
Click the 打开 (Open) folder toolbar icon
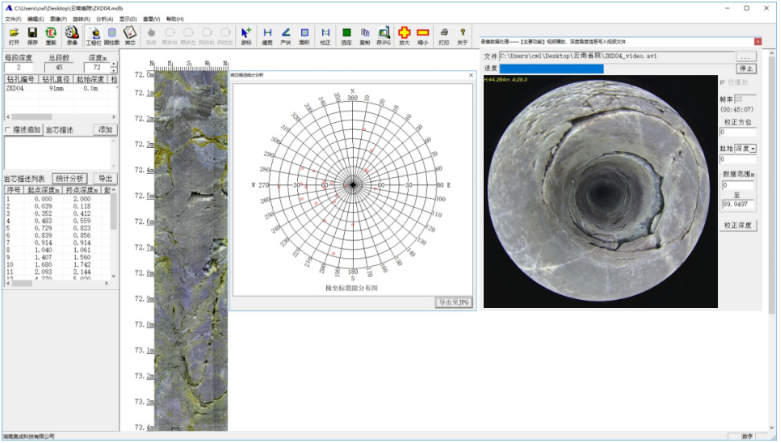tap(14, 34)
